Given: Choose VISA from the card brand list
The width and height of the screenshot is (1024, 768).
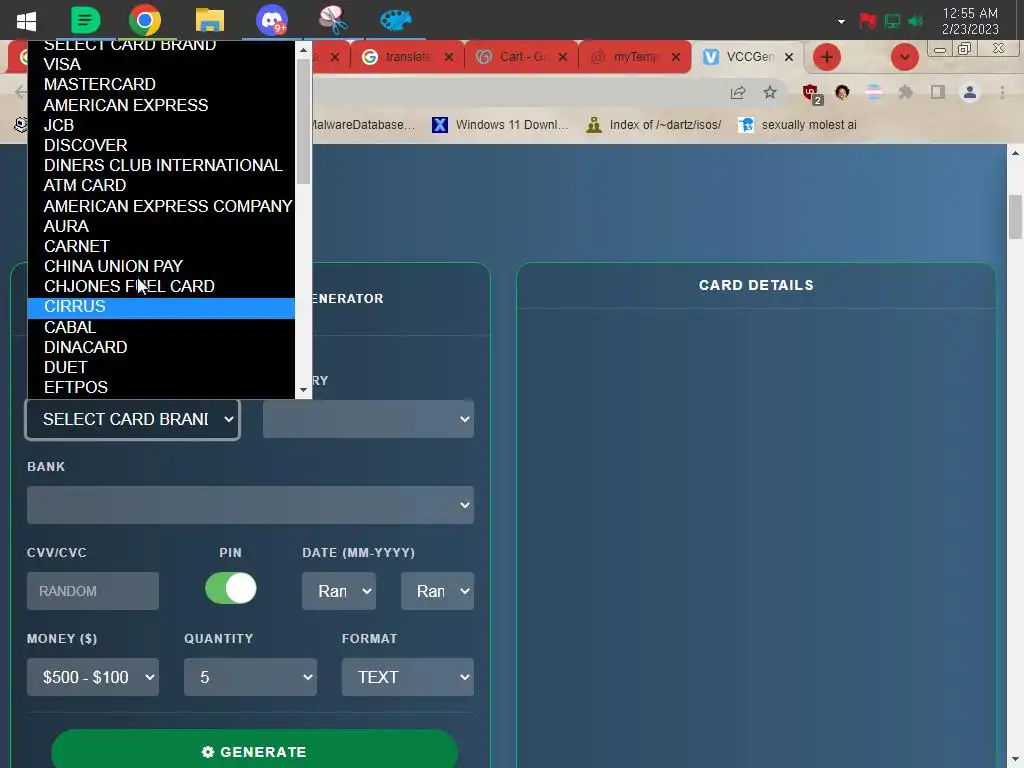Looking at the screenshot, I should pyautogui.click(x=161, y=64).
